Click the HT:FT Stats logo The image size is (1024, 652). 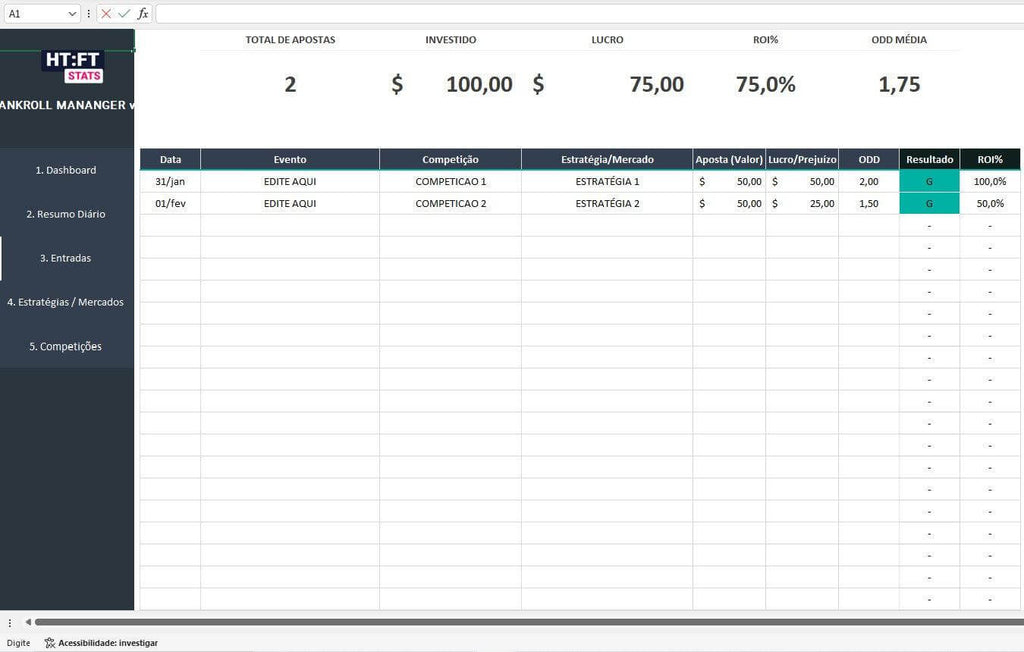72,66
